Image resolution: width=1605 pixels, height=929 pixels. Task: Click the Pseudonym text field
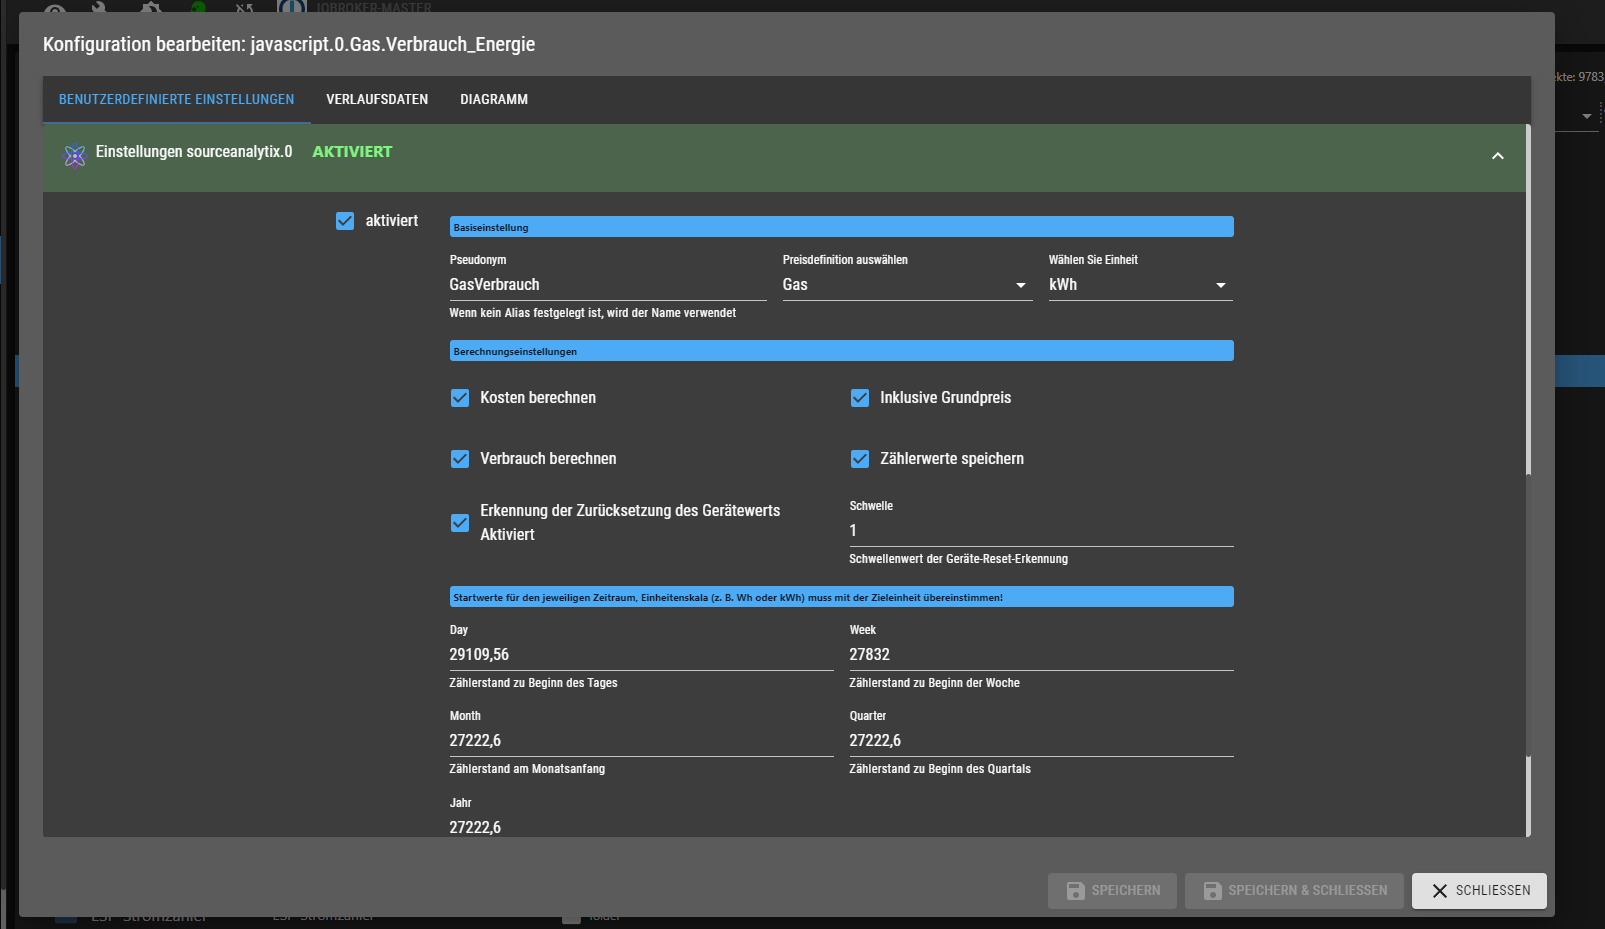tap(607, 285)
